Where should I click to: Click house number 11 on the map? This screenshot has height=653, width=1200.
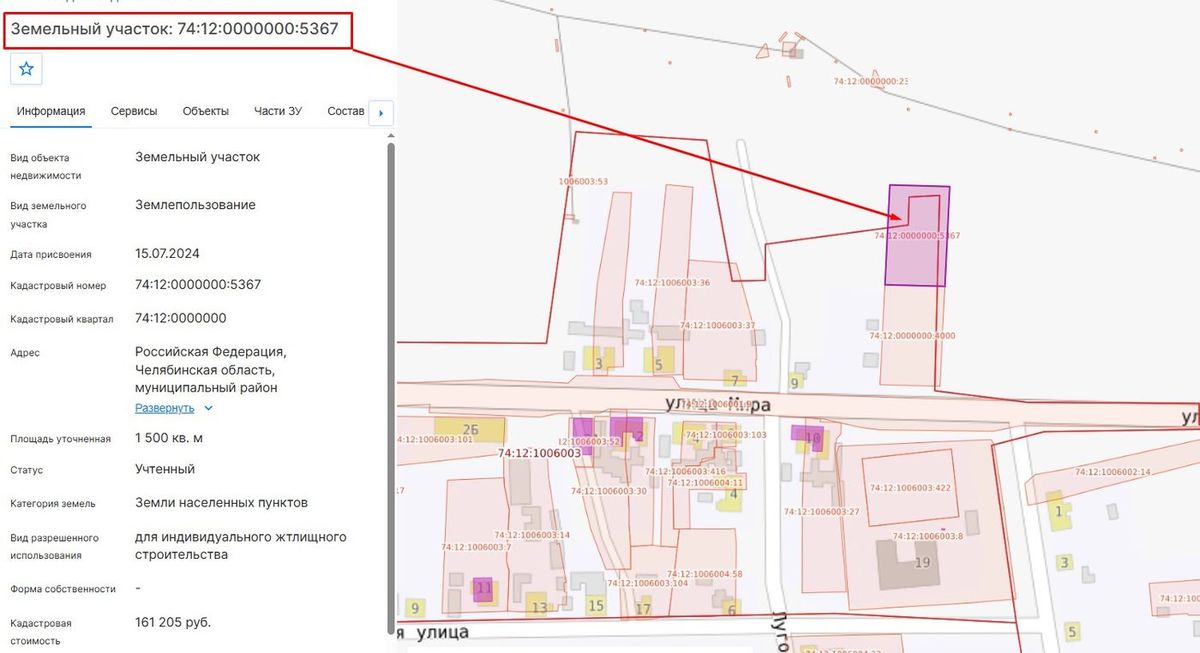click(x=483, y=589)
